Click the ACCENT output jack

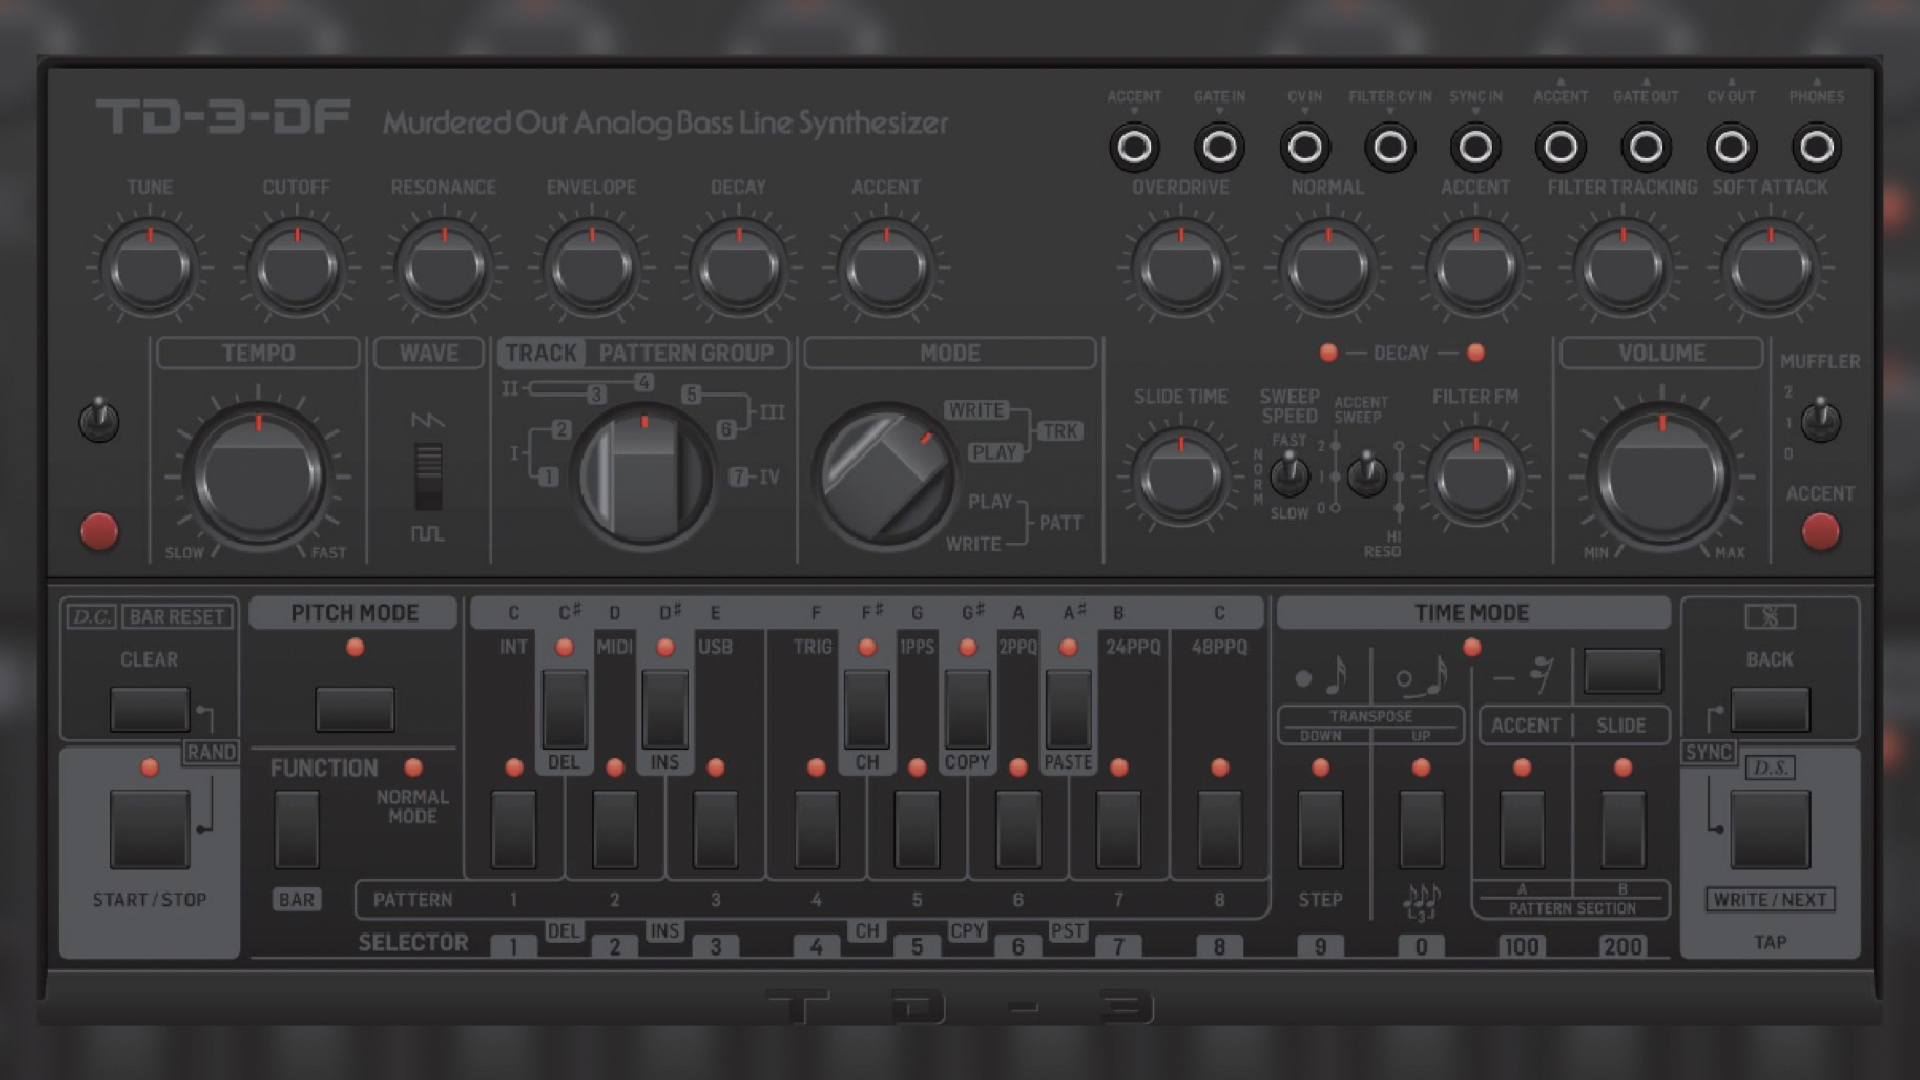pyautogui.click(x=1560, y=147)
